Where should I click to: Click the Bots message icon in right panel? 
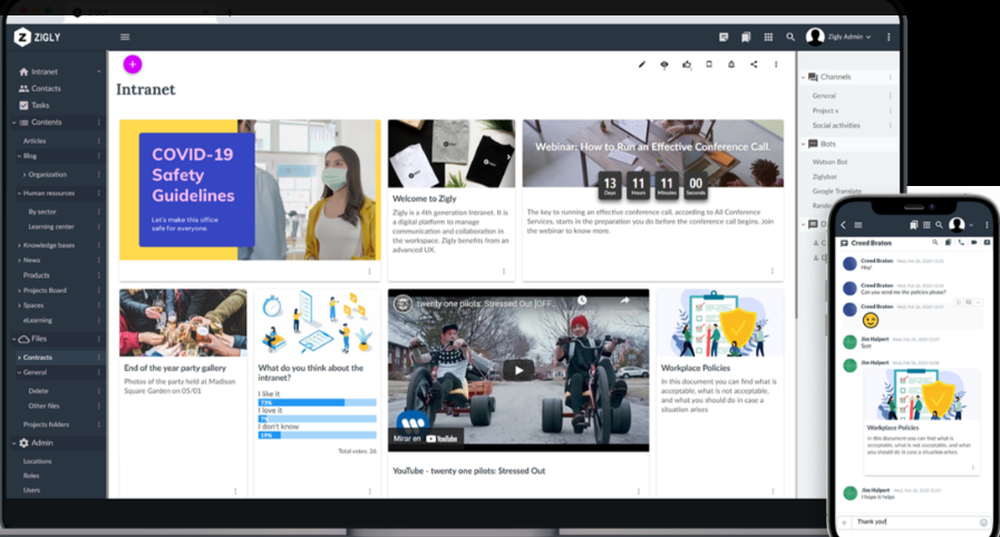[x=813, y=144]
